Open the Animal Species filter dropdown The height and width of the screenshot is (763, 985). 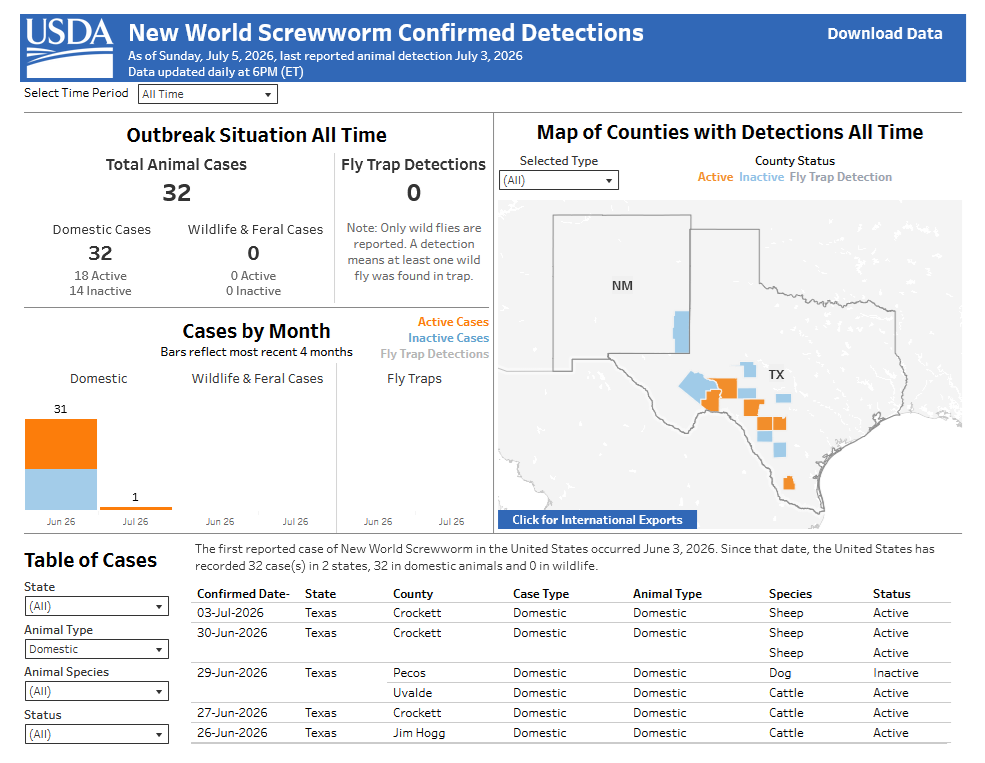point(97,691)
